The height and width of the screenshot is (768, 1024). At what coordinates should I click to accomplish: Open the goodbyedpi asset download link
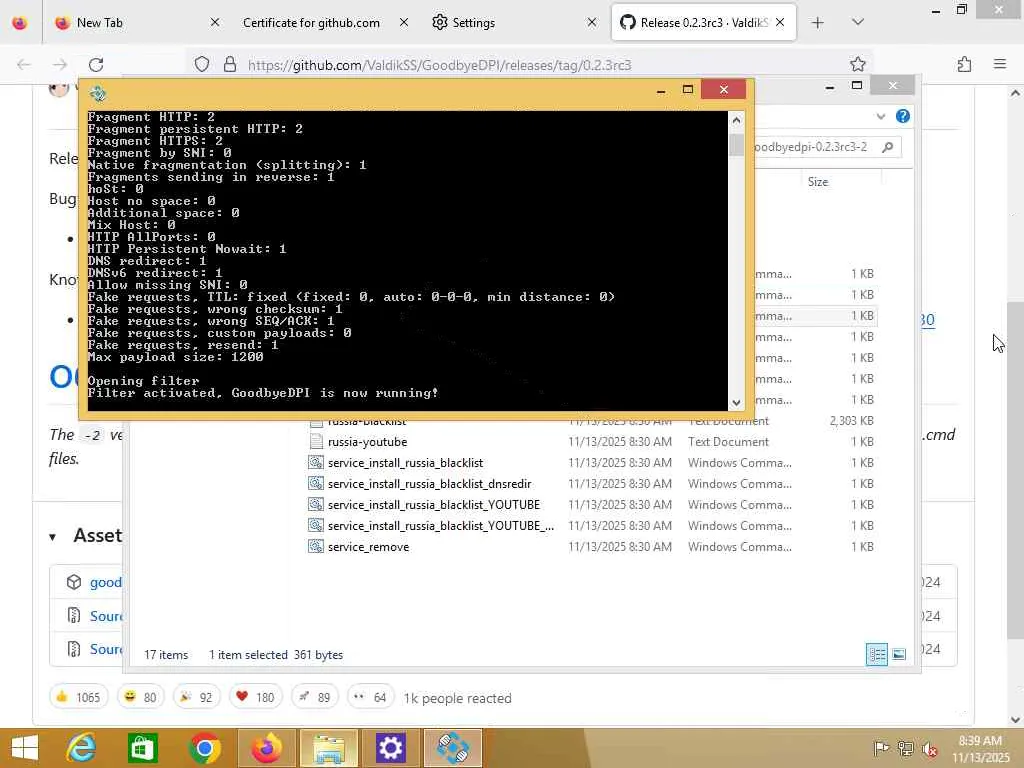[105, 583]
